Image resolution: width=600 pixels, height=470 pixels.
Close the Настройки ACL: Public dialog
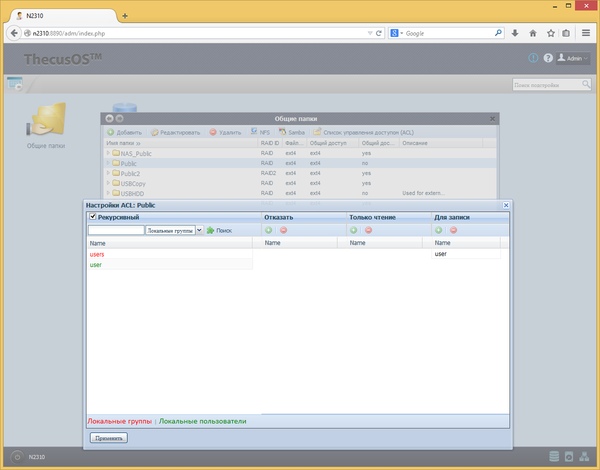click(505, 205)
